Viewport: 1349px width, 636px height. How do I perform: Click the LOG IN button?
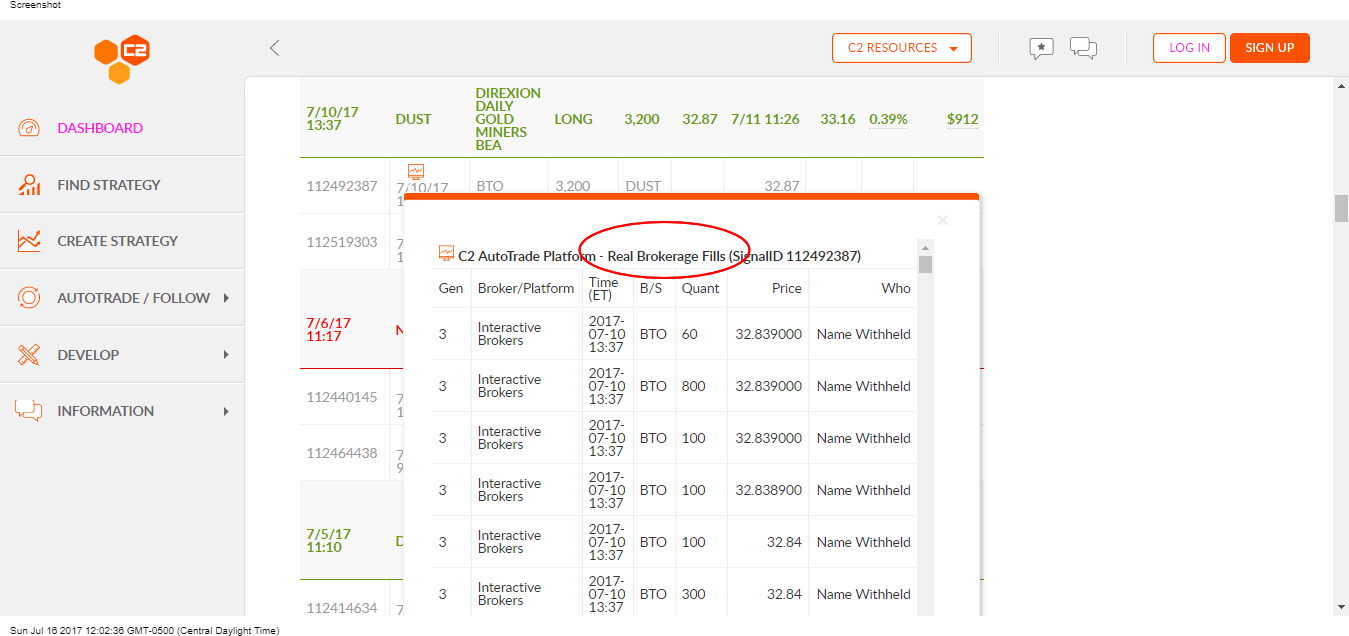(1189, 48)
